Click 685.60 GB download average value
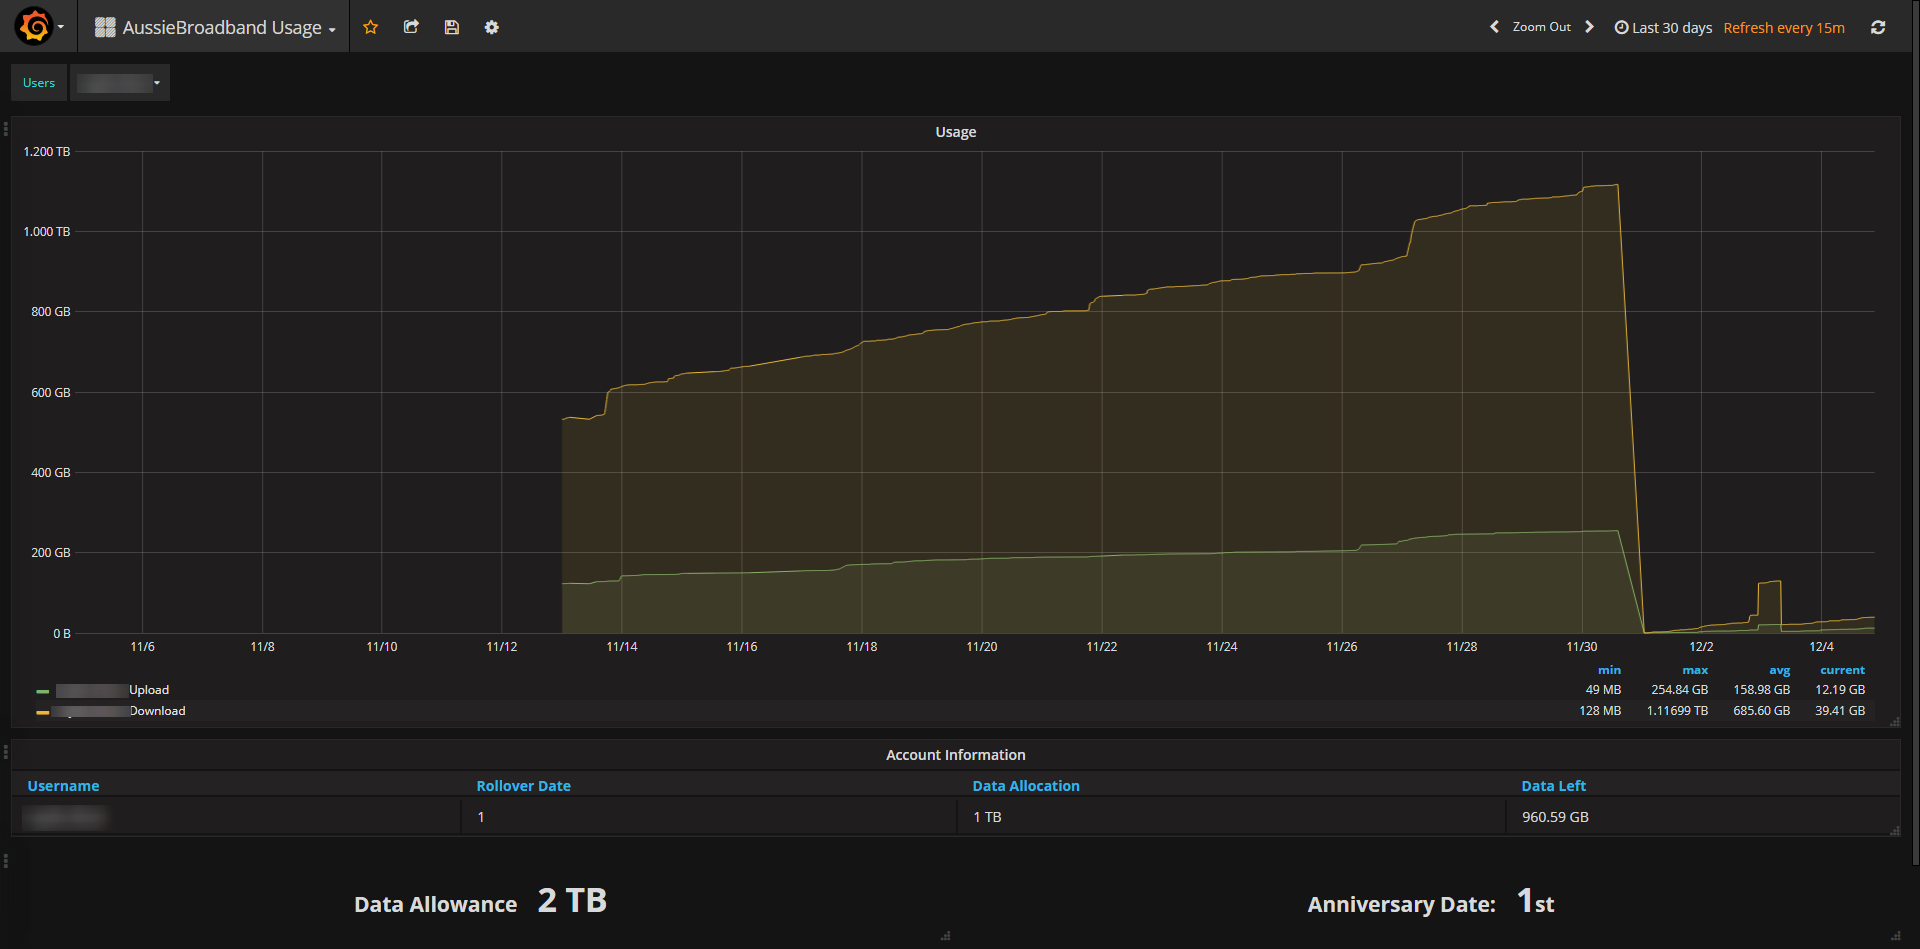The height and width of the screenshot is (949, 1920). click(x=1761, y=711)
